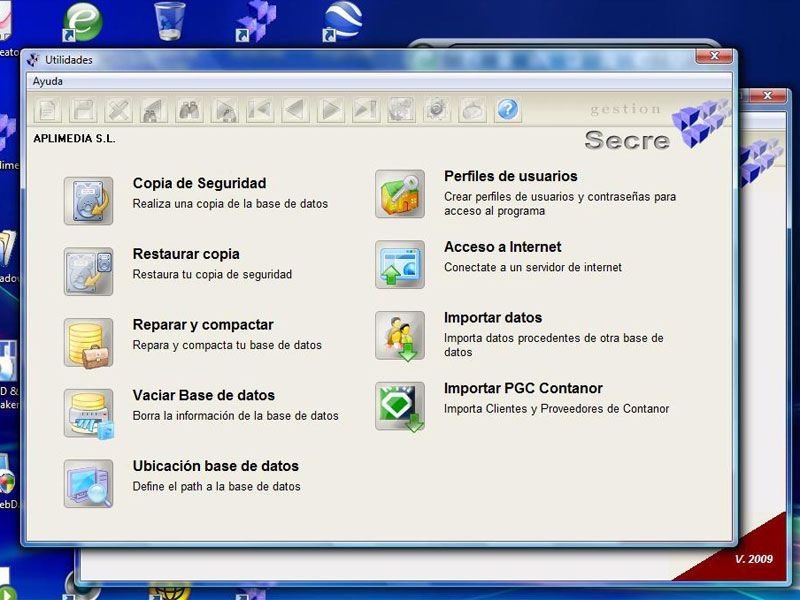Click text 'Importa datos procedentes de otra base de datos'

[x=554, y=345]
